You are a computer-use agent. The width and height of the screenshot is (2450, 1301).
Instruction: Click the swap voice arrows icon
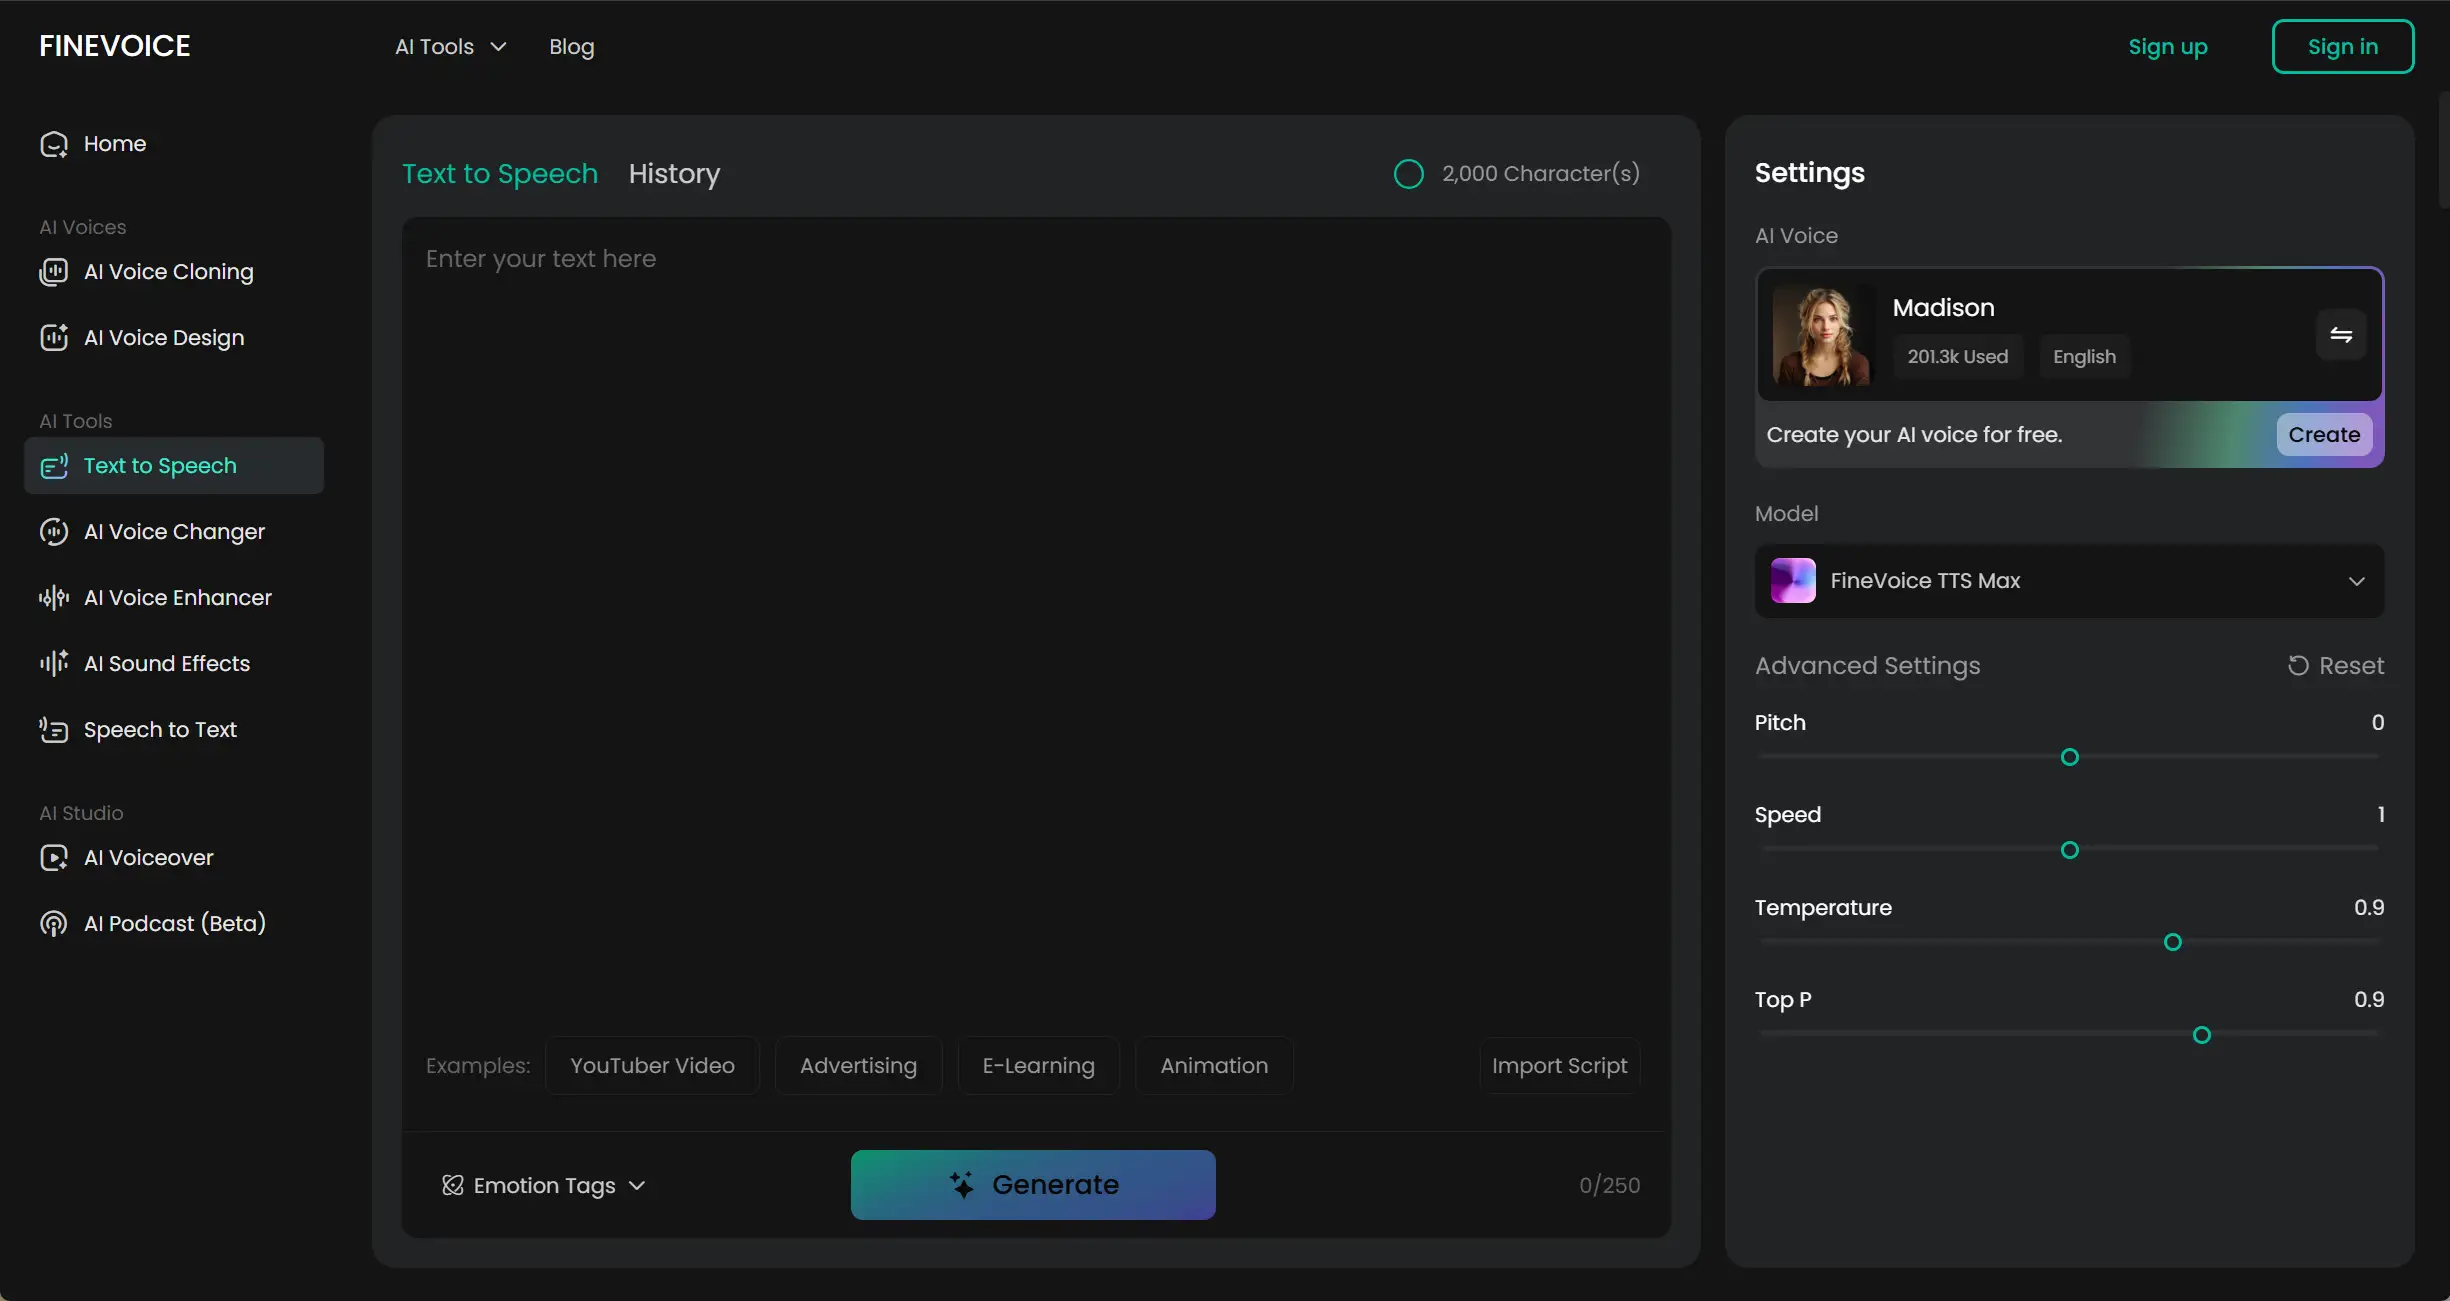[x=2341, y=335]
